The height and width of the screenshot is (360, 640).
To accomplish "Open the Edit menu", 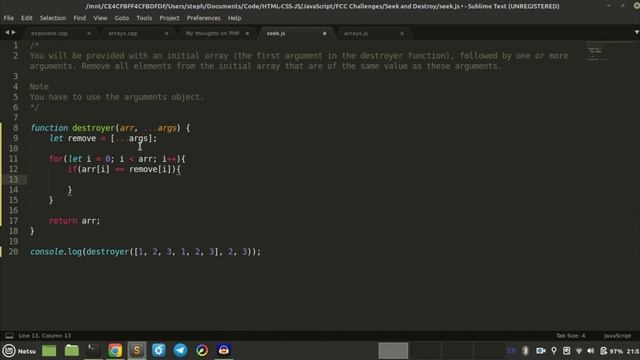I will [x=27, y=18].
